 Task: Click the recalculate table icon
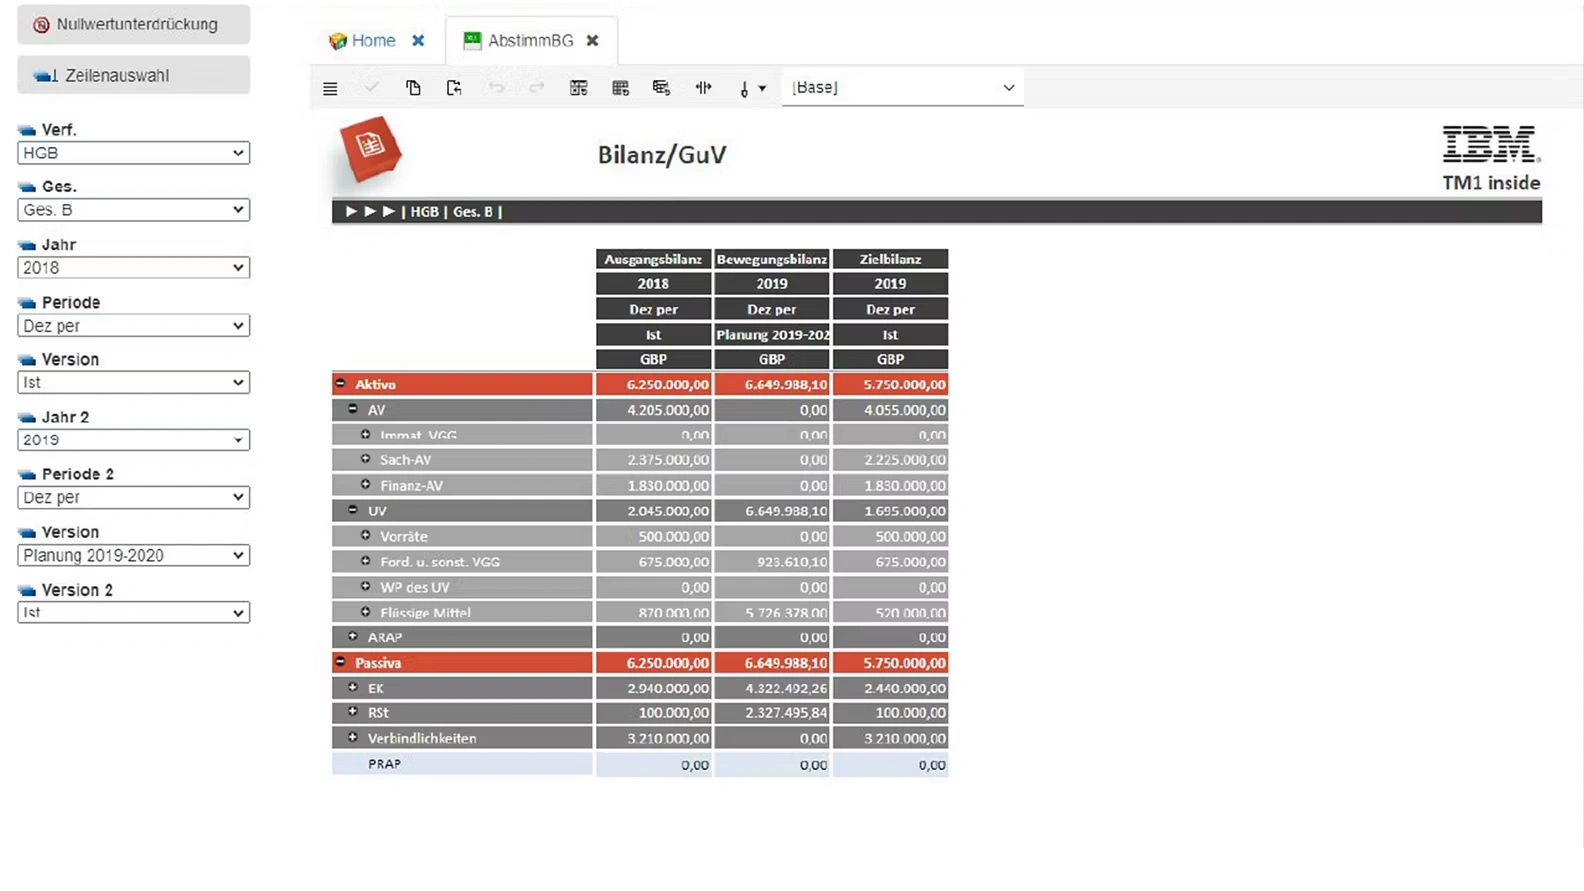point(620,88)
